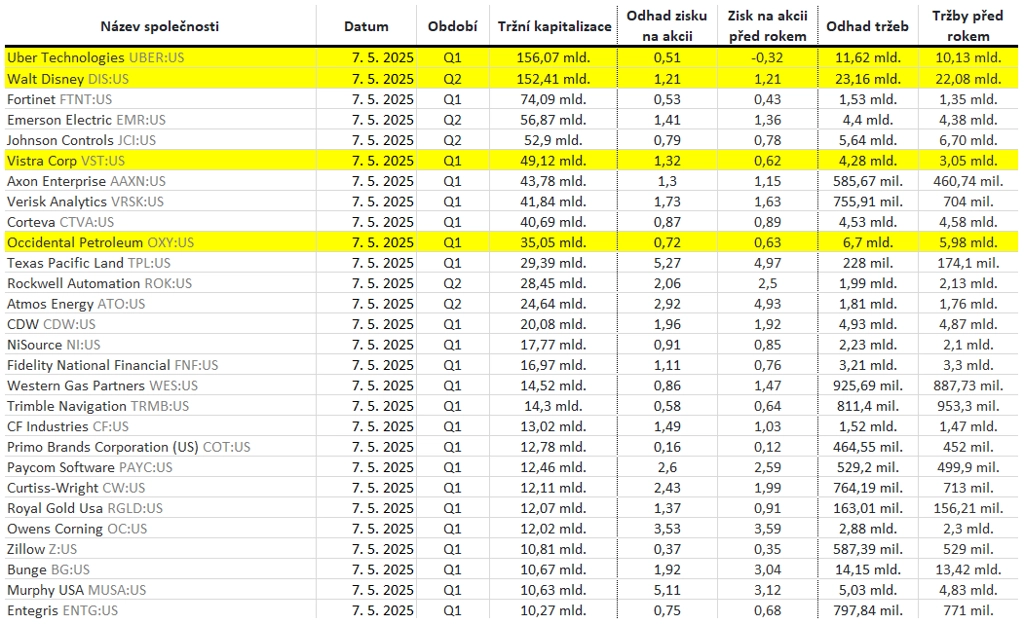Click the Bunge company name

point(26,570)
